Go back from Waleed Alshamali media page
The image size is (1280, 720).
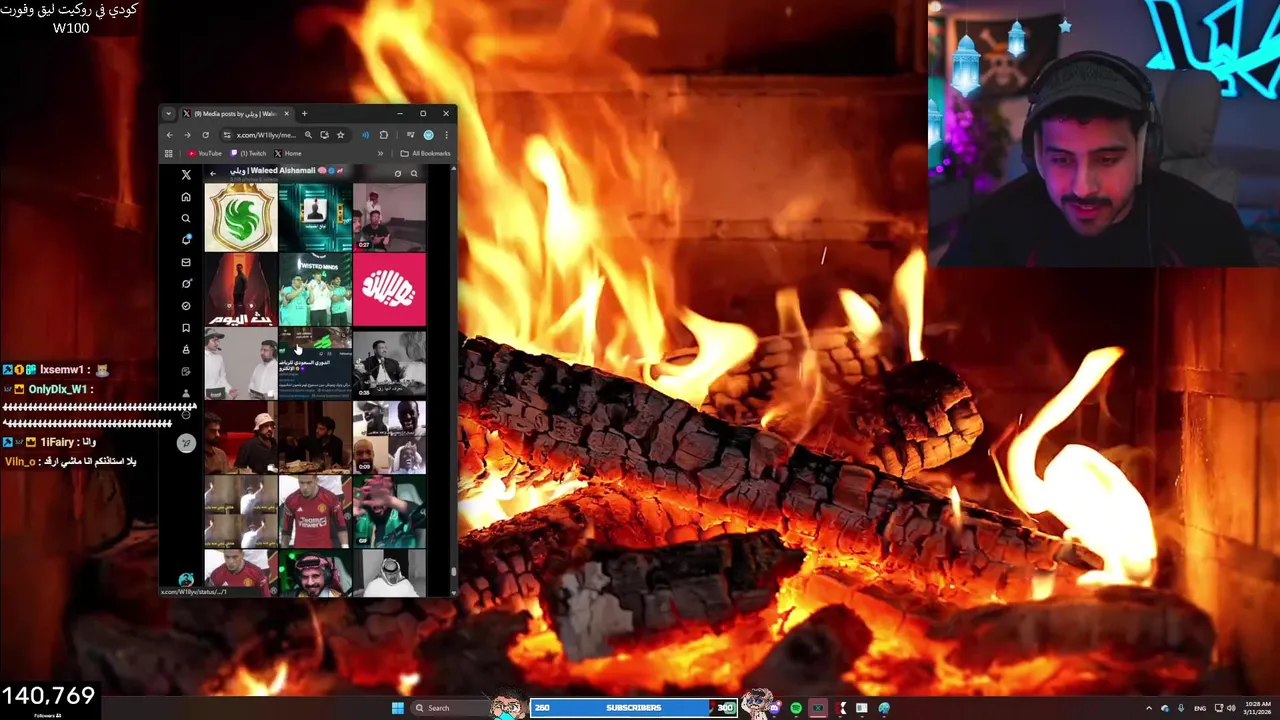(212, 174)
